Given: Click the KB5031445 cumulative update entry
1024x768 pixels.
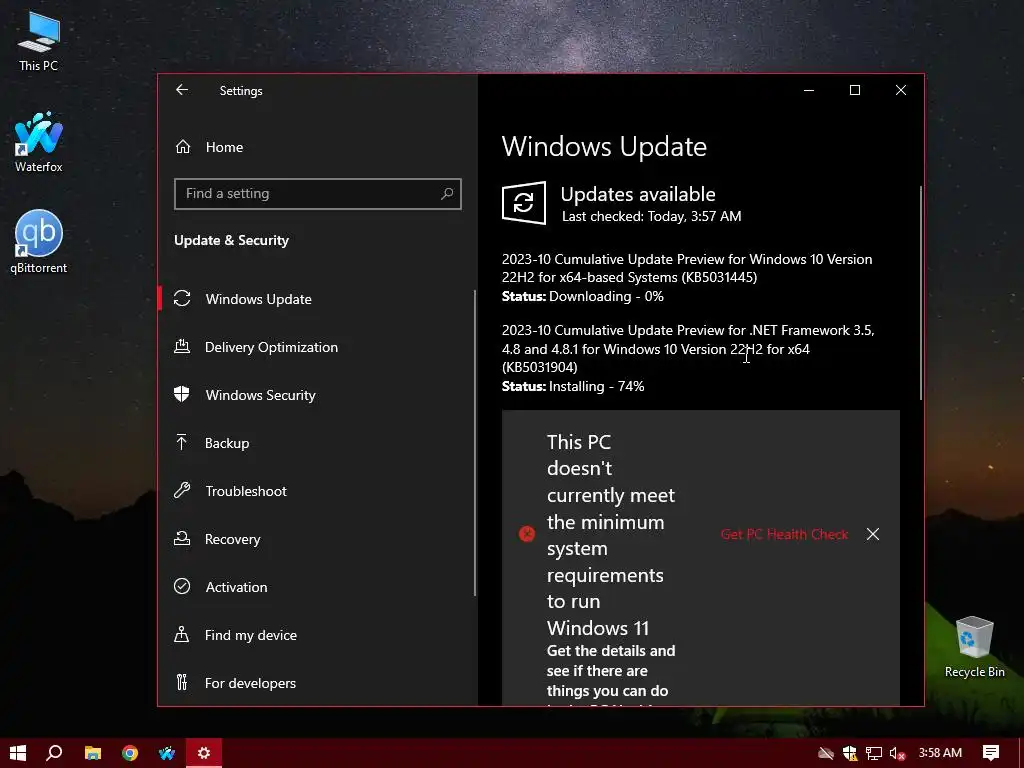Looking at the screenshot, I should 687,268.
